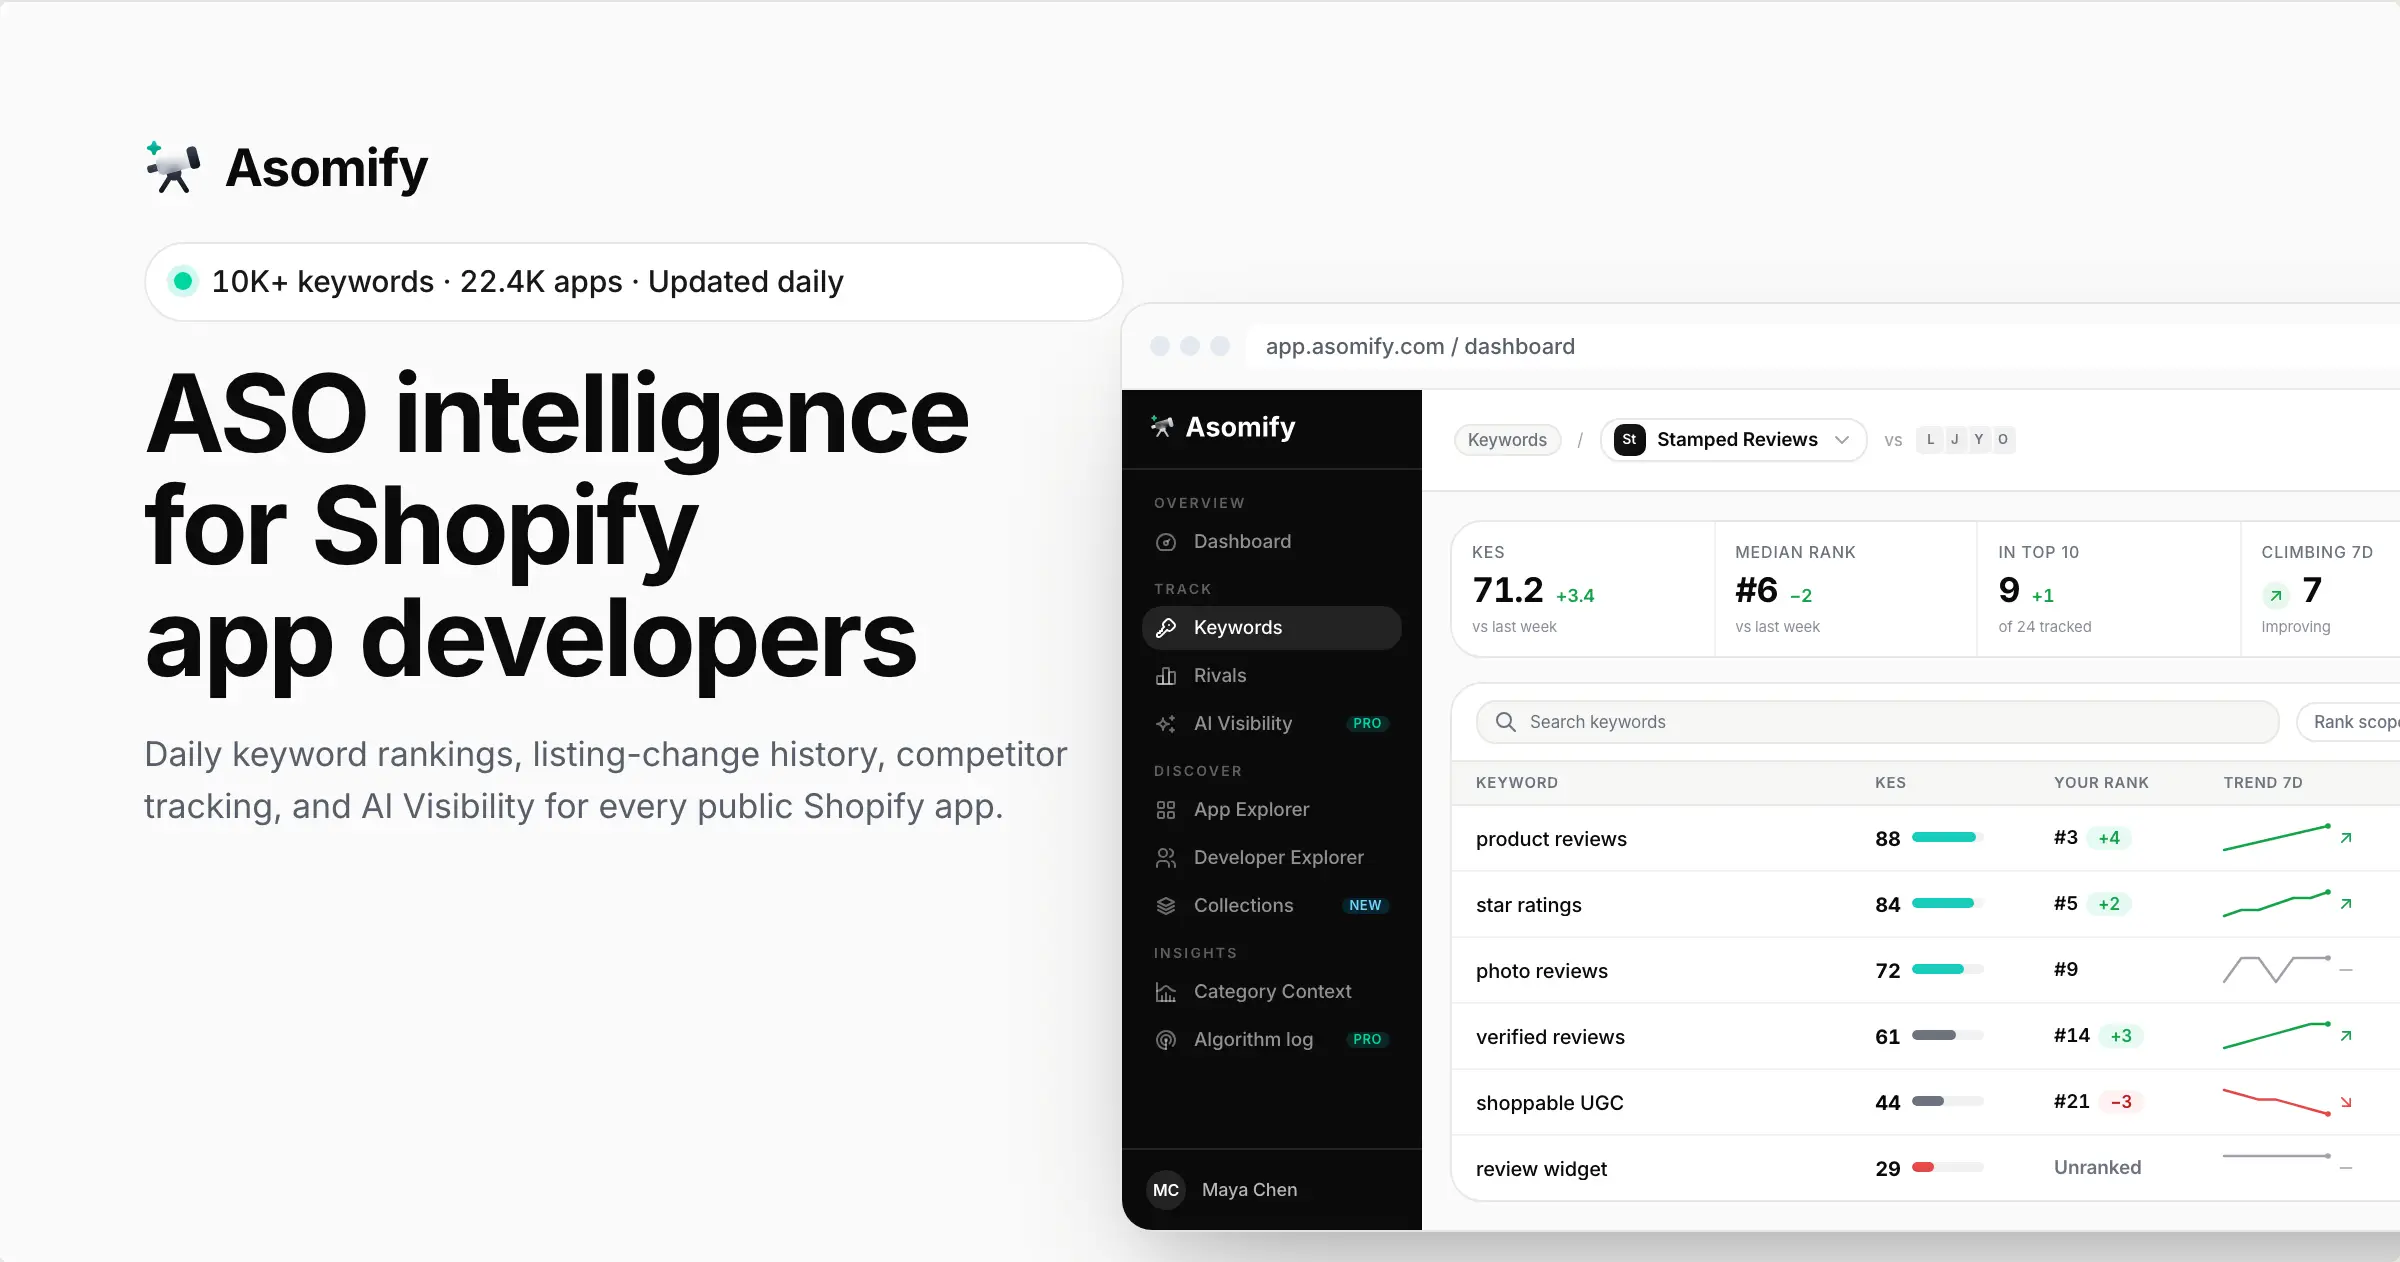Sort by the KES column header
The width and height of the screenshot is (2400, 1262).
[1890, 783]
